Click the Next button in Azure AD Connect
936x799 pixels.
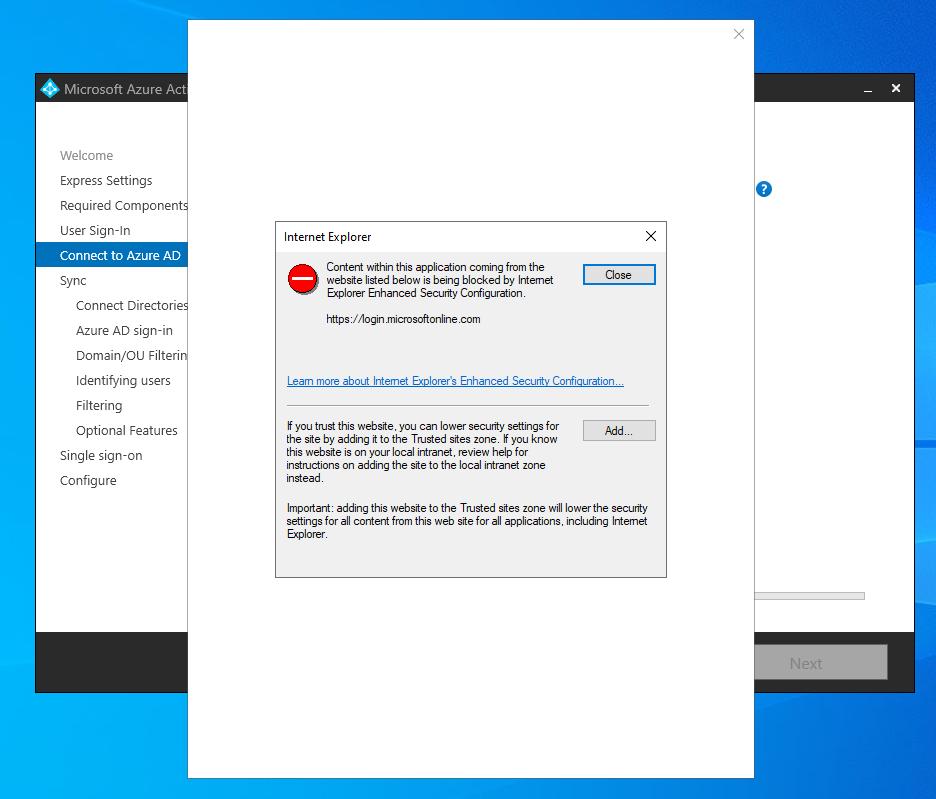pyautogui.click(x=821, y=662)
